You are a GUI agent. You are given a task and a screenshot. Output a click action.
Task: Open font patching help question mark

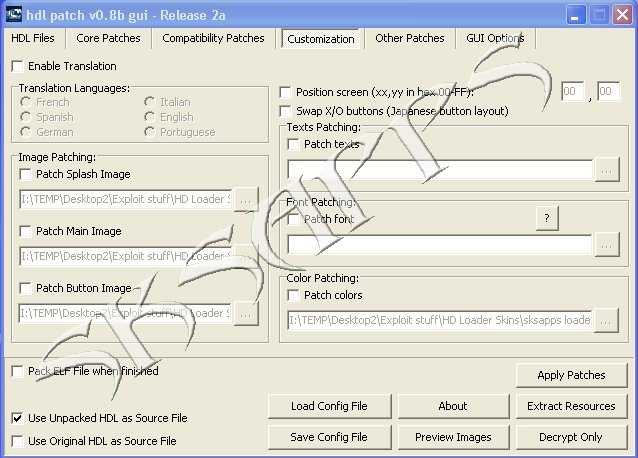(x=547, y=218)
